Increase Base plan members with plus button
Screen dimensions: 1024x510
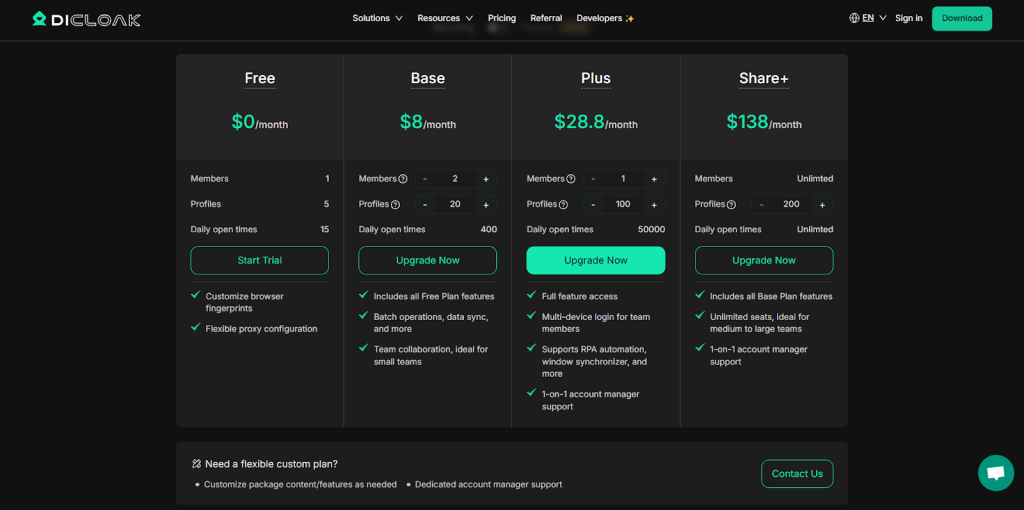click(486, 179)
